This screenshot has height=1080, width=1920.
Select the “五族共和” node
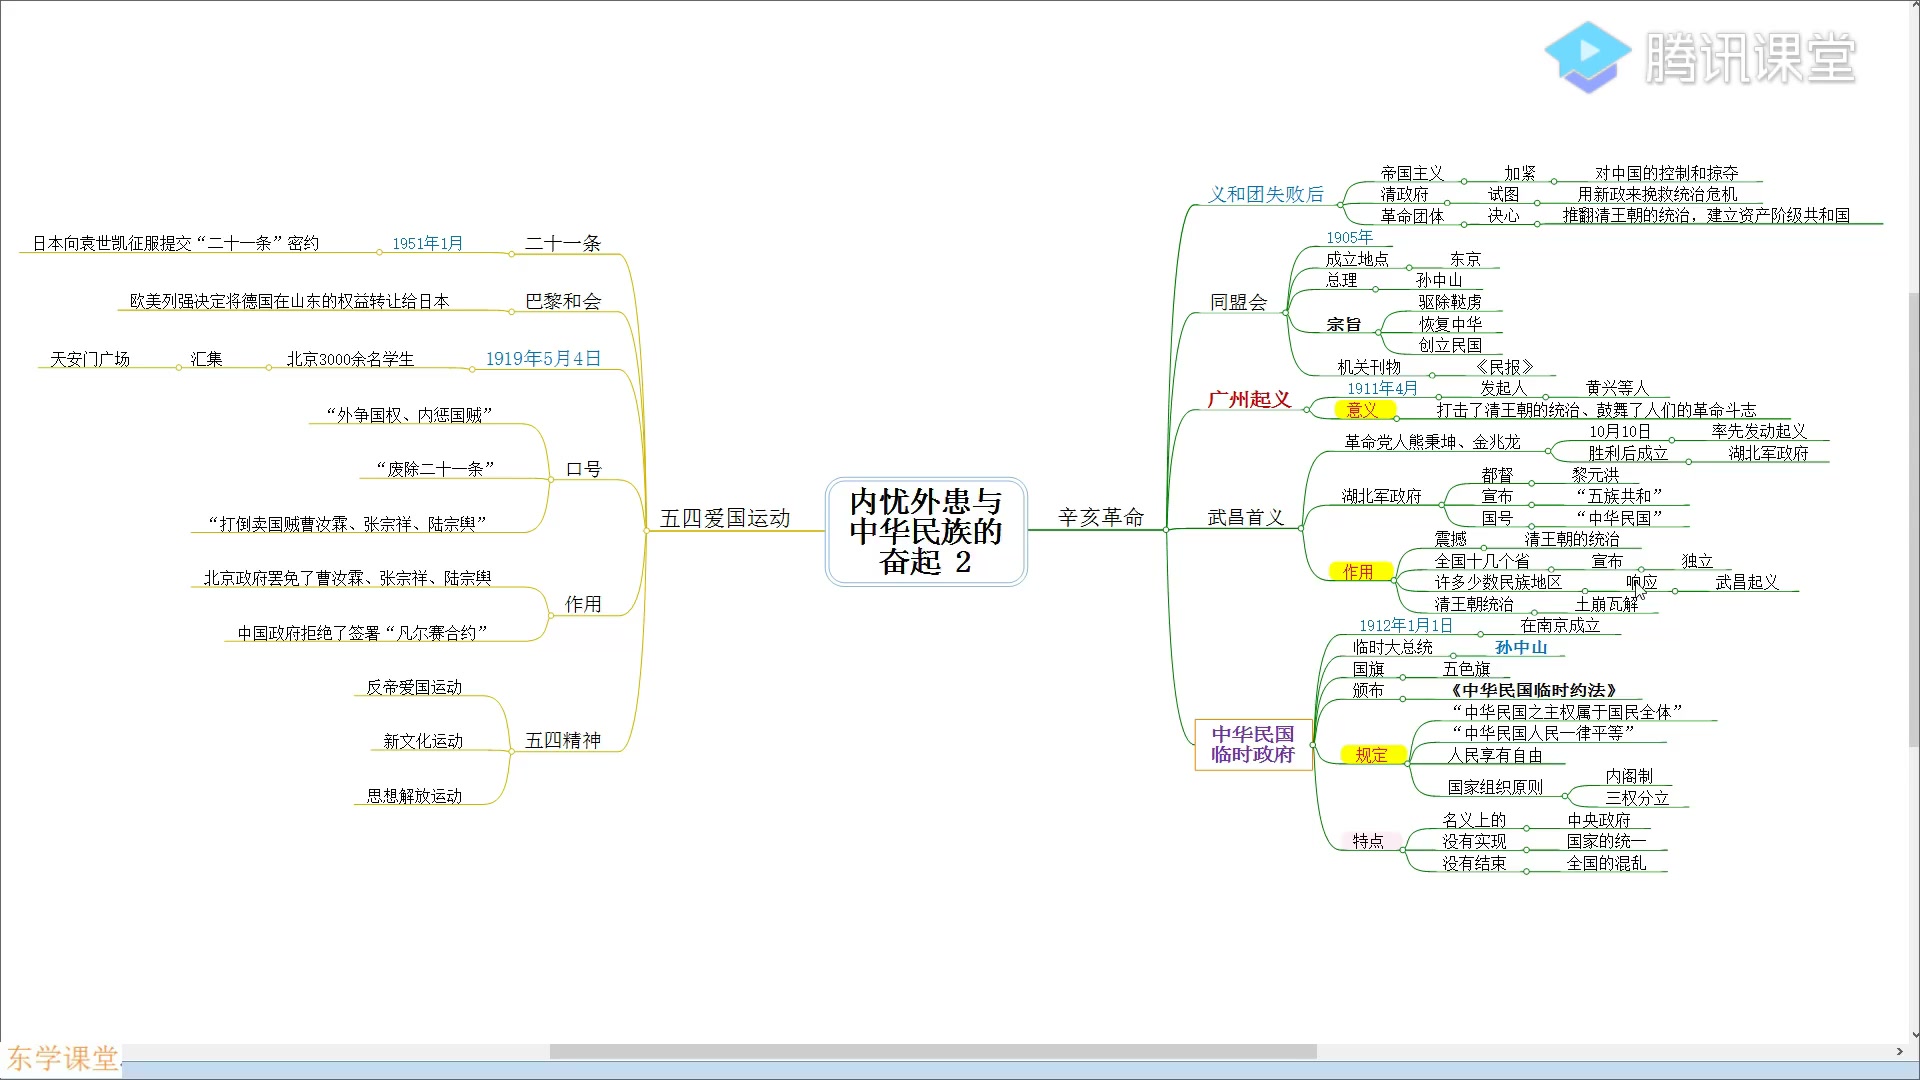point(1619,496)
